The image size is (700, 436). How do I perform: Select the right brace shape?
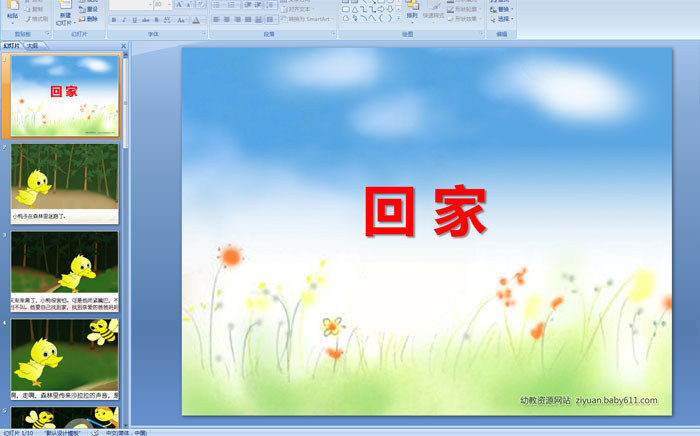point(390,18)
